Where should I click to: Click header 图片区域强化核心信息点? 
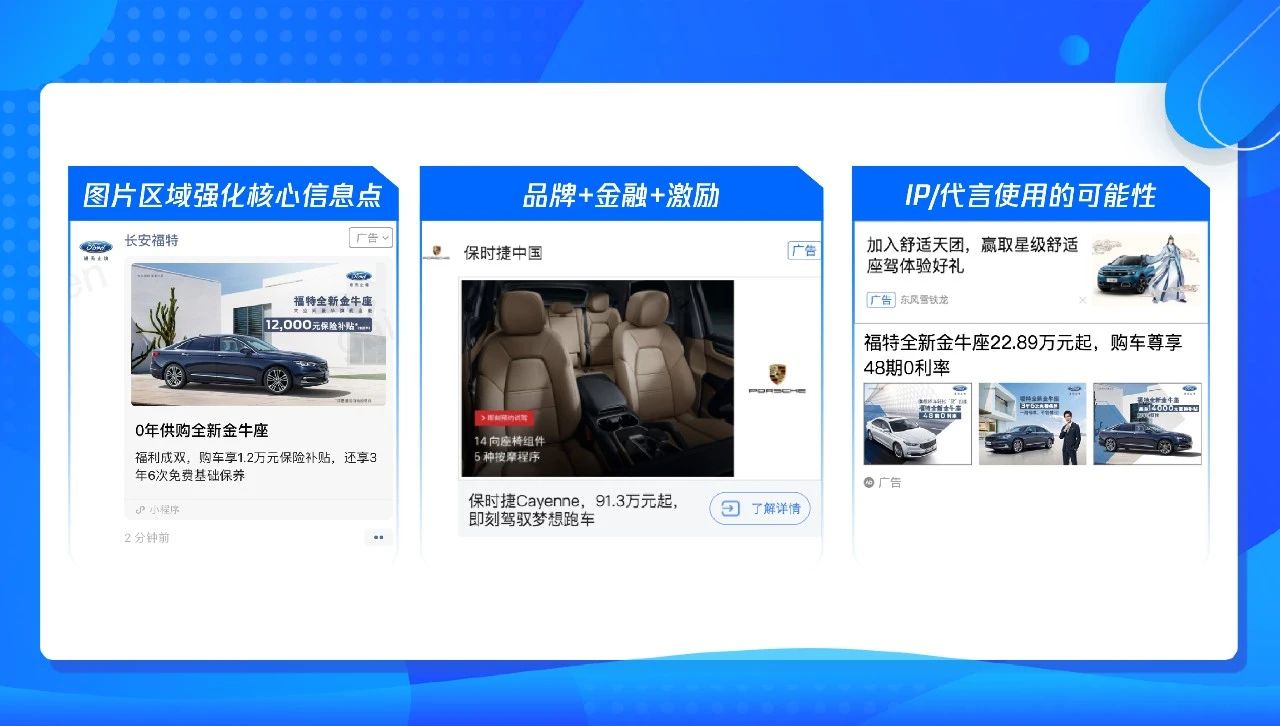click(233, 194)
